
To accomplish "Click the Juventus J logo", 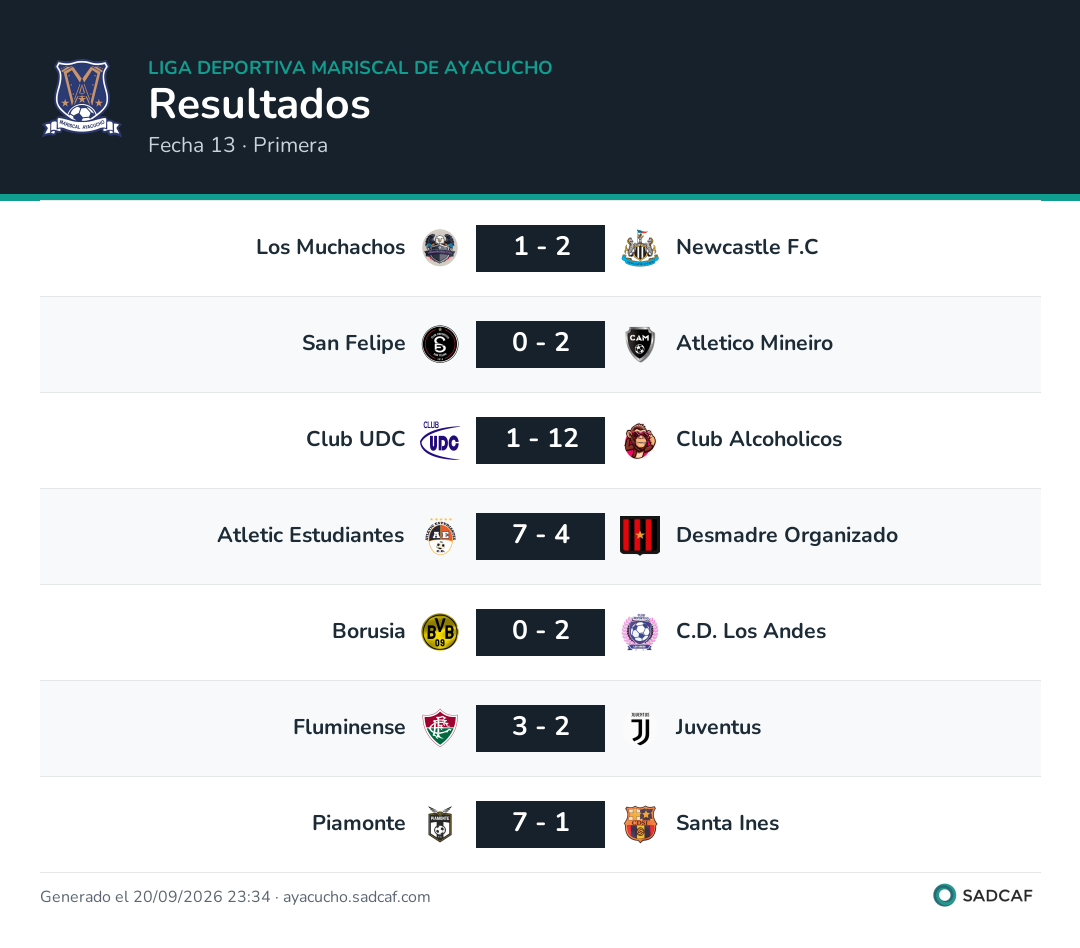I will coord(640,728).
